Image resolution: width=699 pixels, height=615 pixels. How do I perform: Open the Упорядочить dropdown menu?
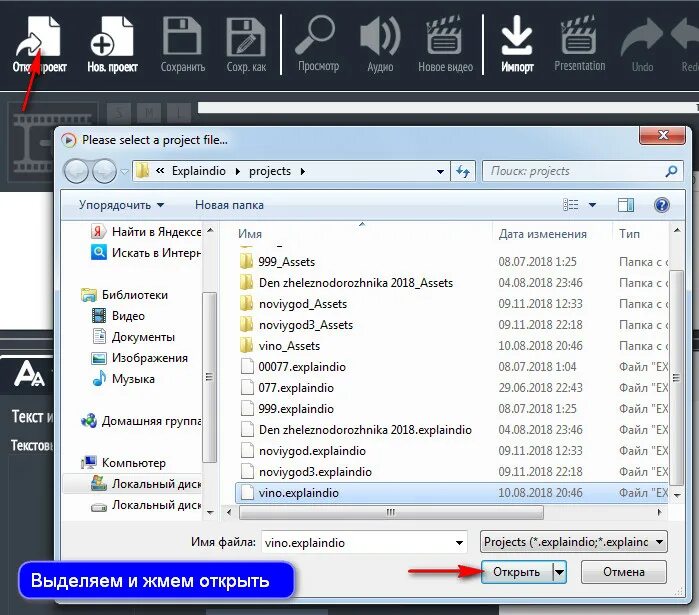coord(121,205)
